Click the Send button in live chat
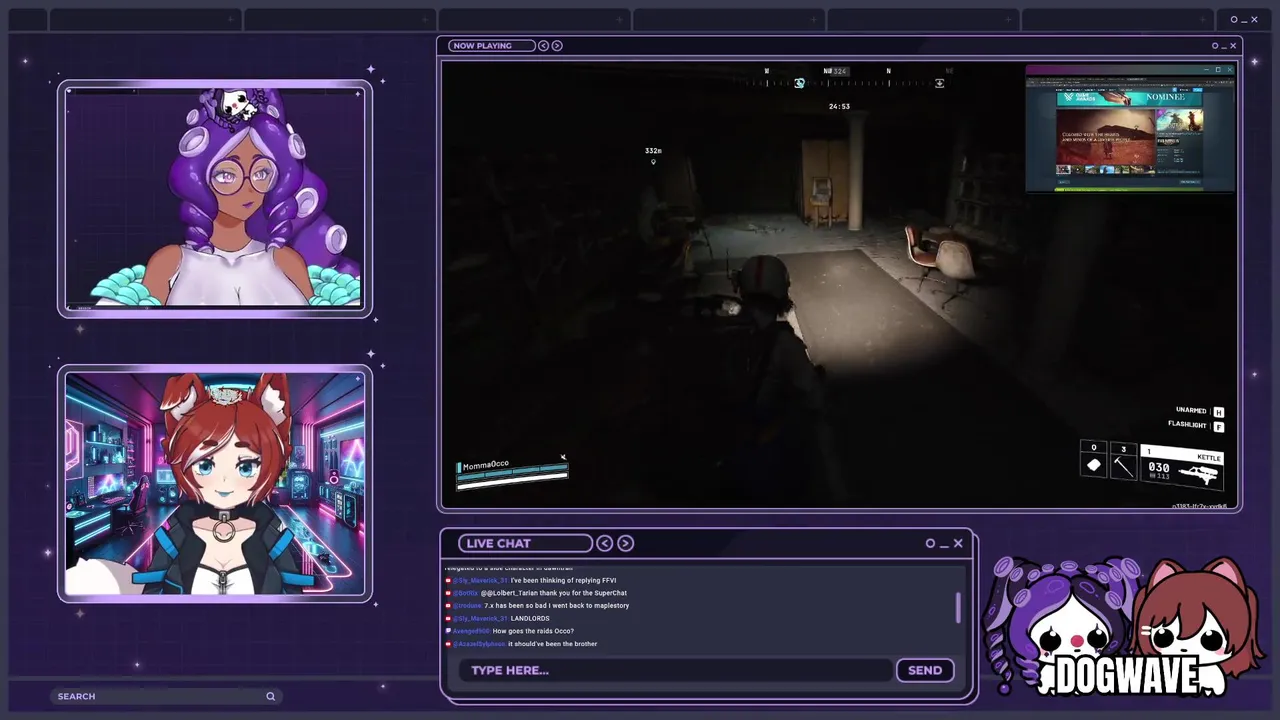 point(925,670)
